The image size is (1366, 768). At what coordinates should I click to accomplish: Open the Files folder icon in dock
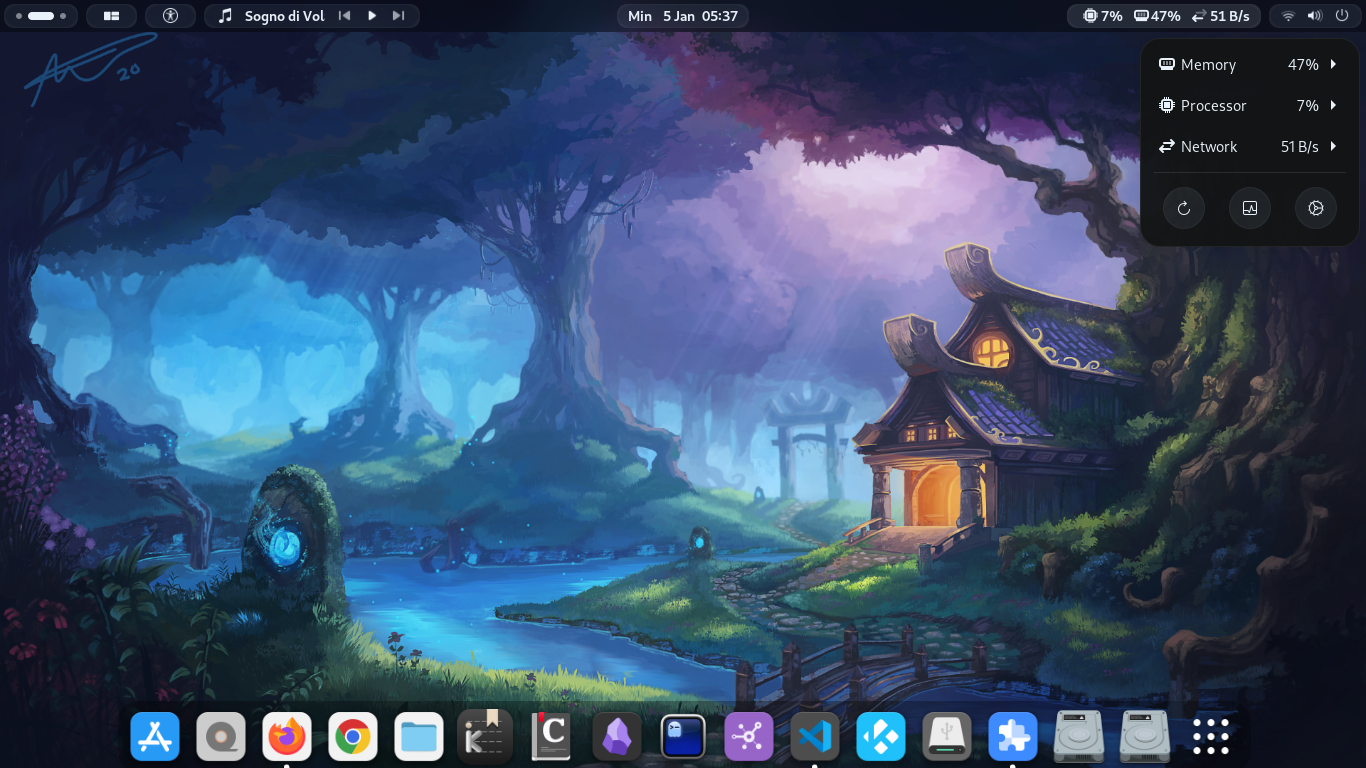tap(419, 737)
